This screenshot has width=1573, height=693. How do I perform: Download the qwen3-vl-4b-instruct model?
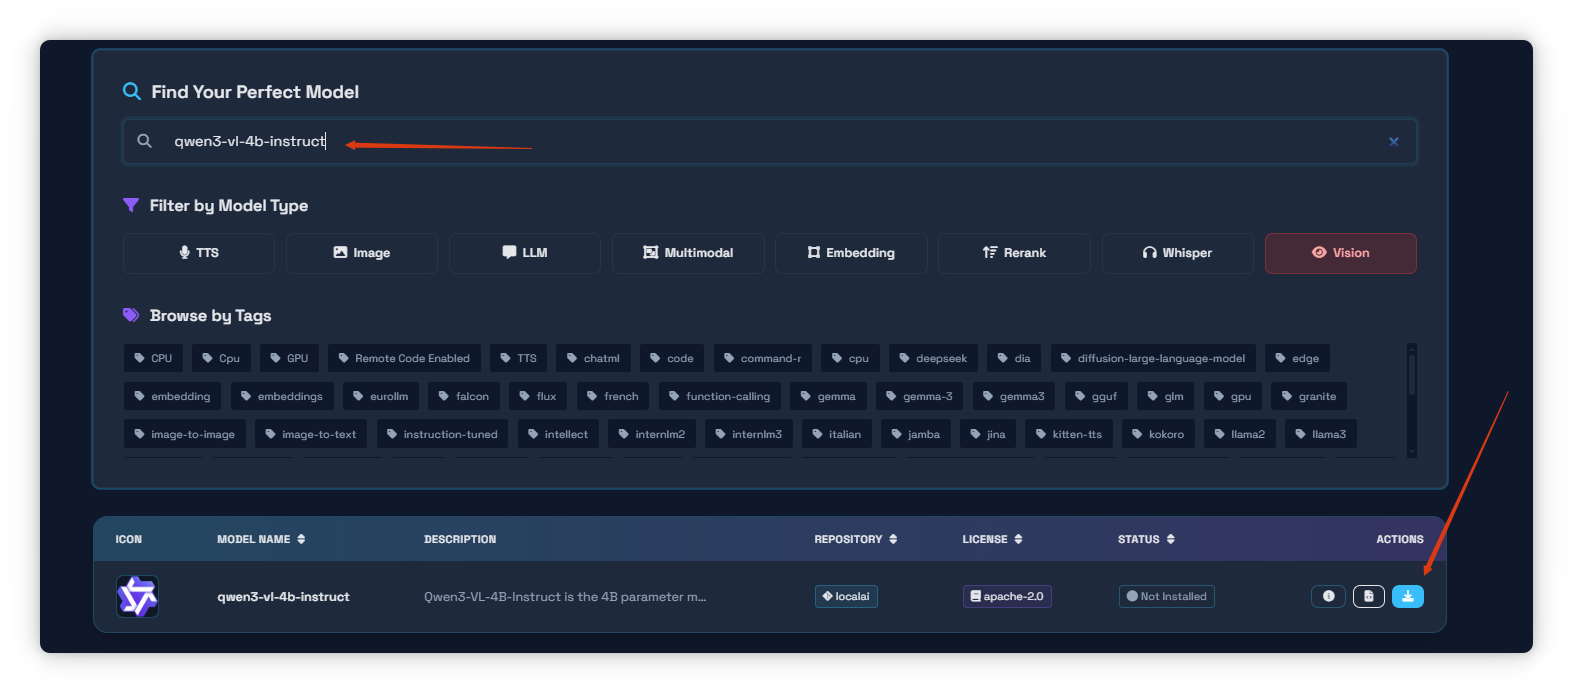coord(1407,596)
